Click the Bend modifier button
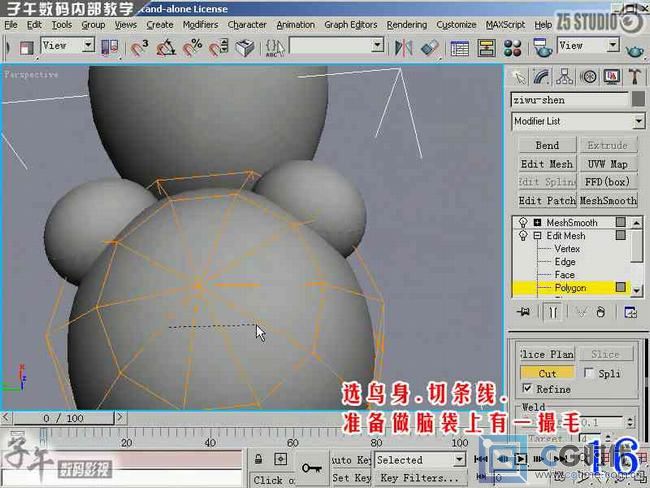 (x=547, y=146)
